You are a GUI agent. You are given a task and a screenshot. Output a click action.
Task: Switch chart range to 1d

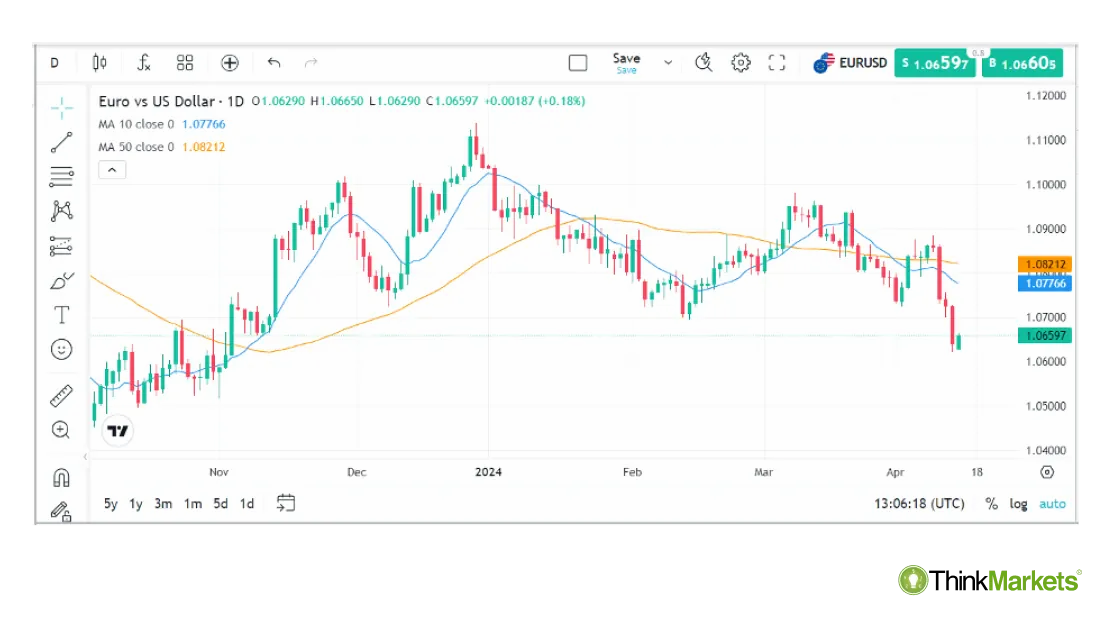[246, 504]
